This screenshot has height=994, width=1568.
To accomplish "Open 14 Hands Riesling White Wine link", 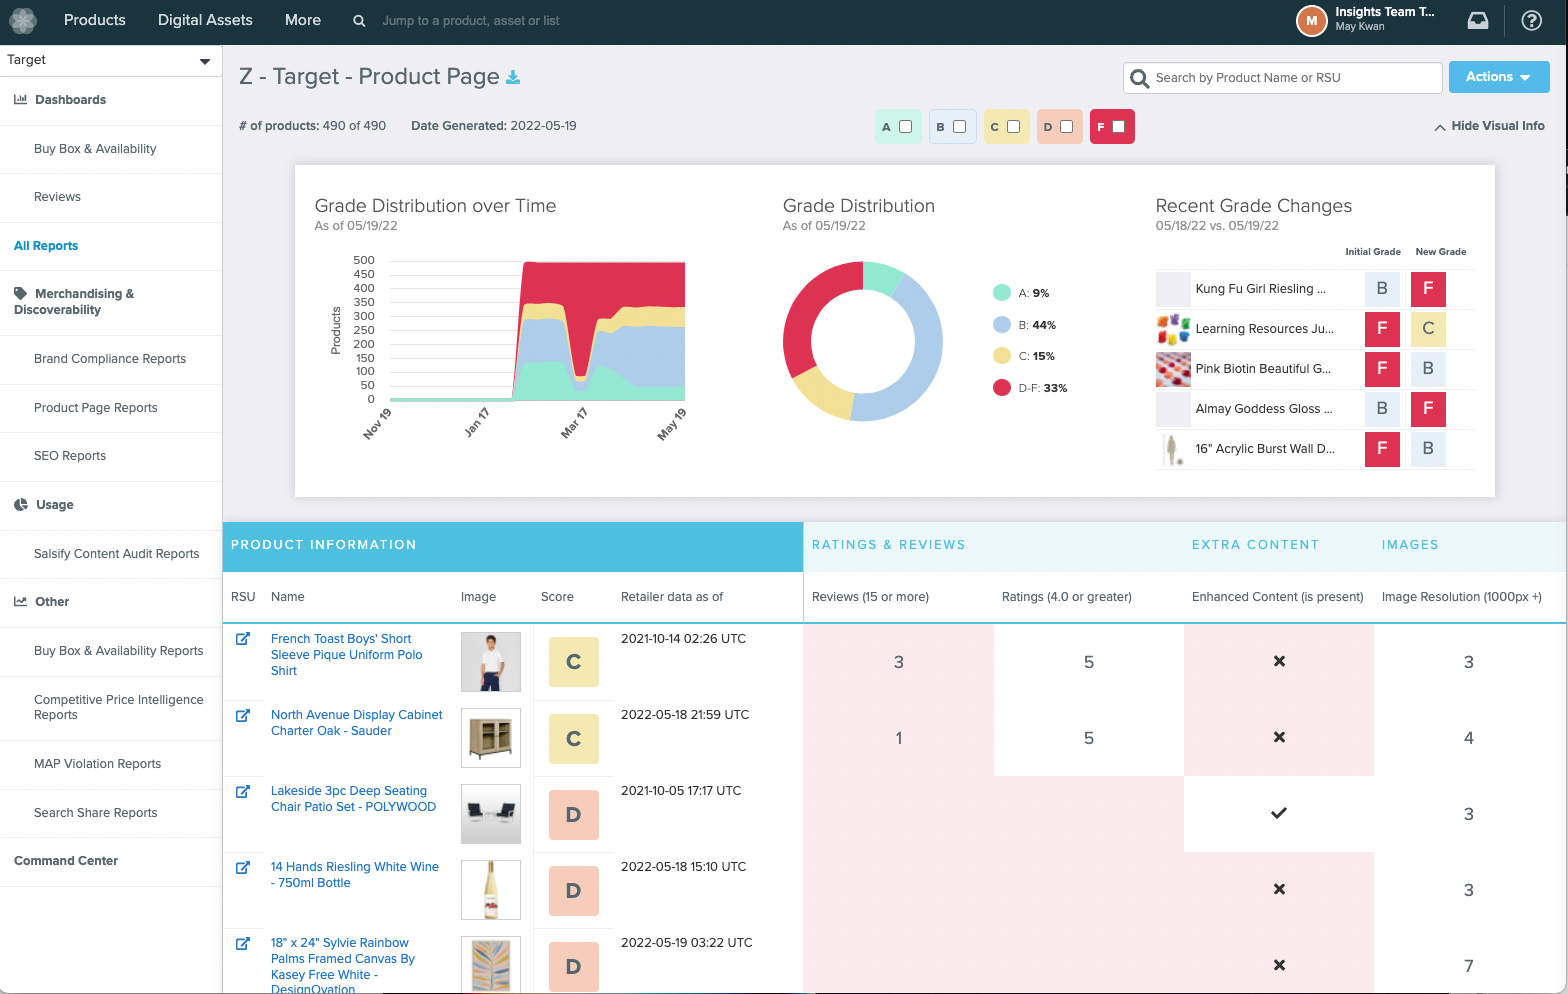I will click(355, 875).
